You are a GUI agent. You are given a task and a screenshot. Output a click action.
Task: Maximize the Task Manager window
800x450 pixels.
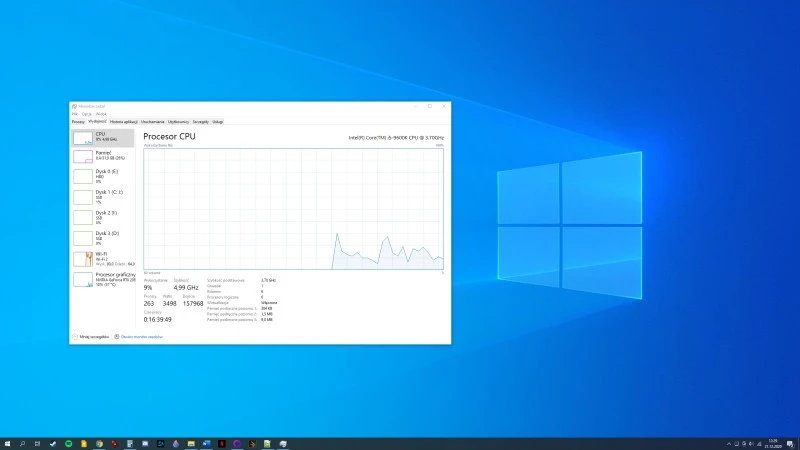(x=430, y=106)
